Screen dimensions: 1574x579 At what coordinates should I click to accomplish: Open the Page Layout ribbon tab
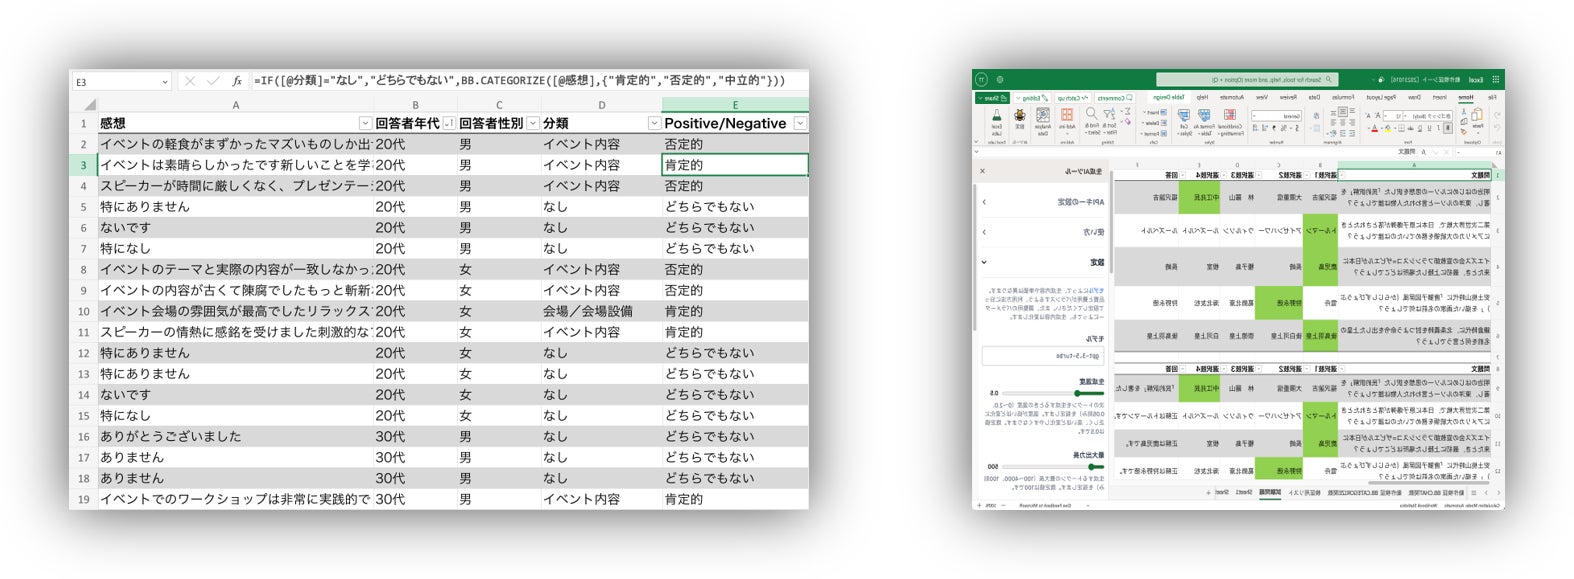click(1381, 97)
